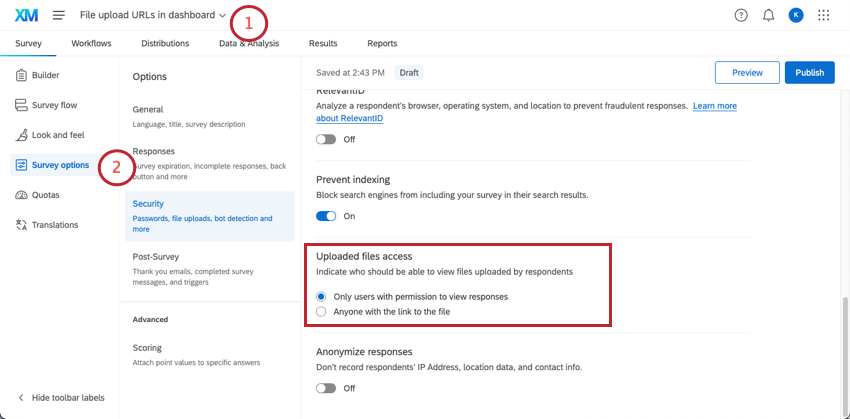This screenshot has height=419, width=850.
Task: Turn off the Prevent indexing switch
Action: (x=326, y=216)
